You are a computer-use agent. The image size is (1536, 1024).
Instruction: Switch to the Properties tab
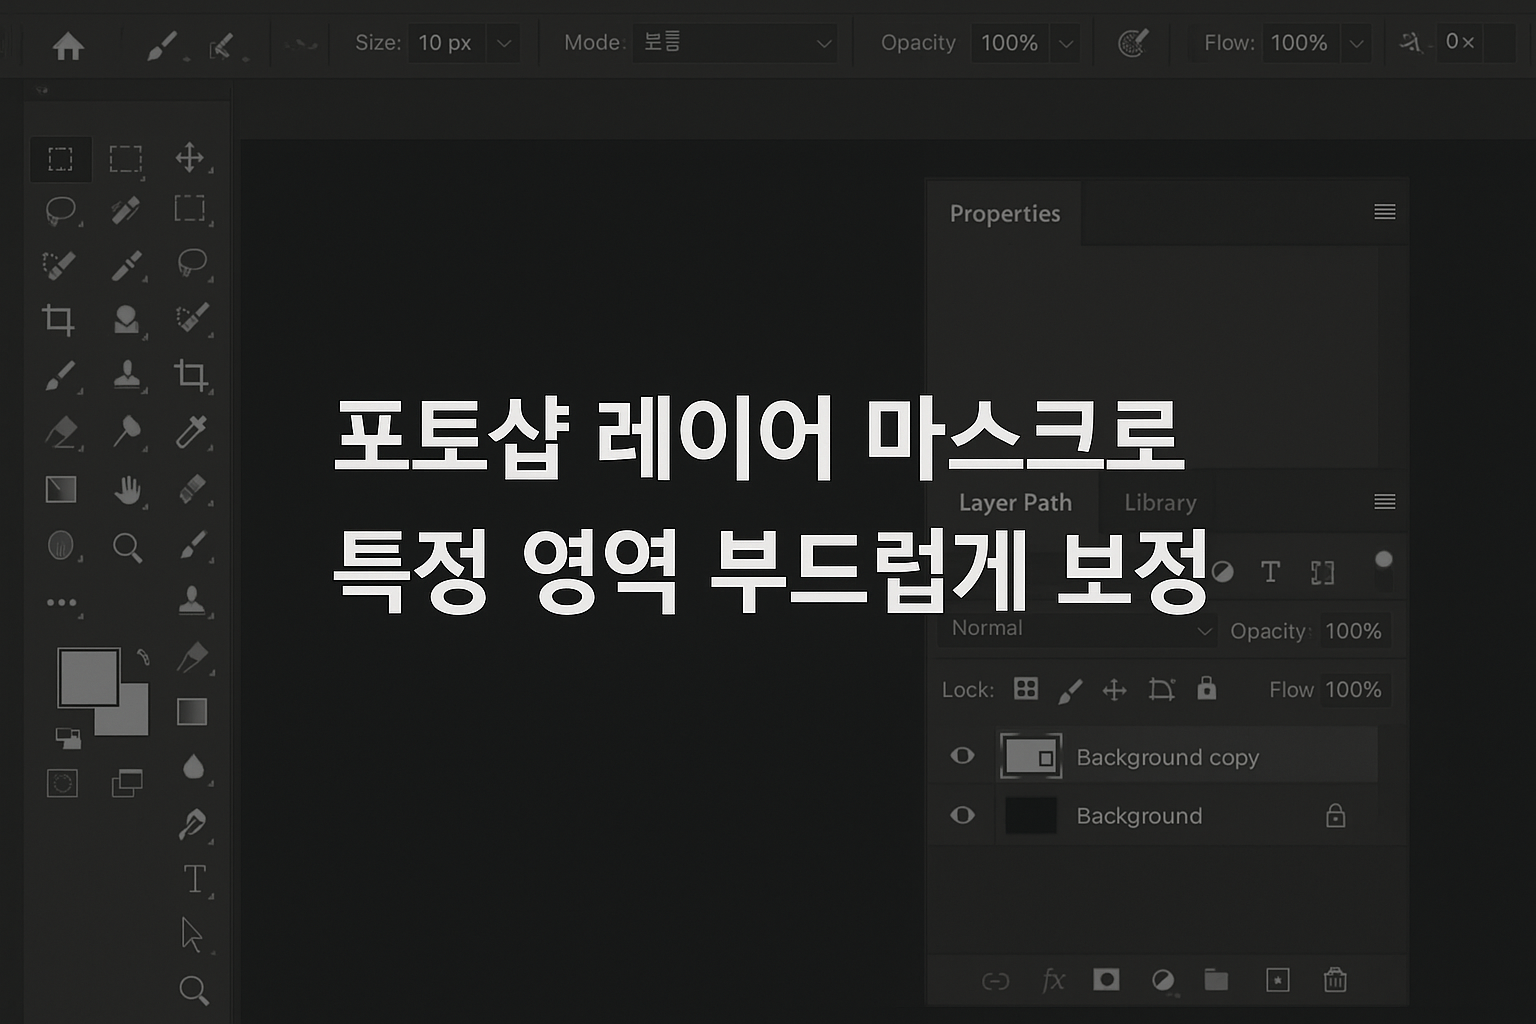pyautogui.click(x=1005, y=213)
